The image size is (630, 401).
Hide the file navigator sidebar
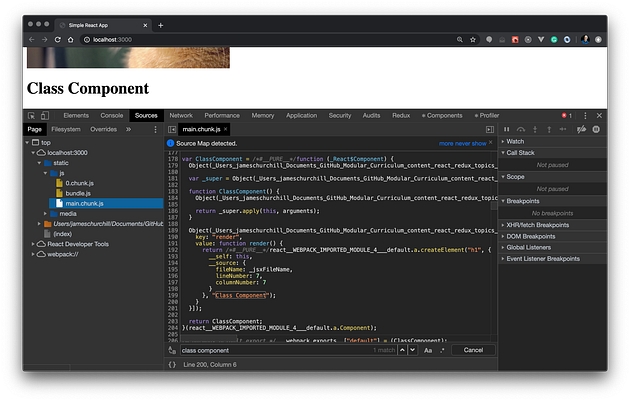[x=172, y=129]
